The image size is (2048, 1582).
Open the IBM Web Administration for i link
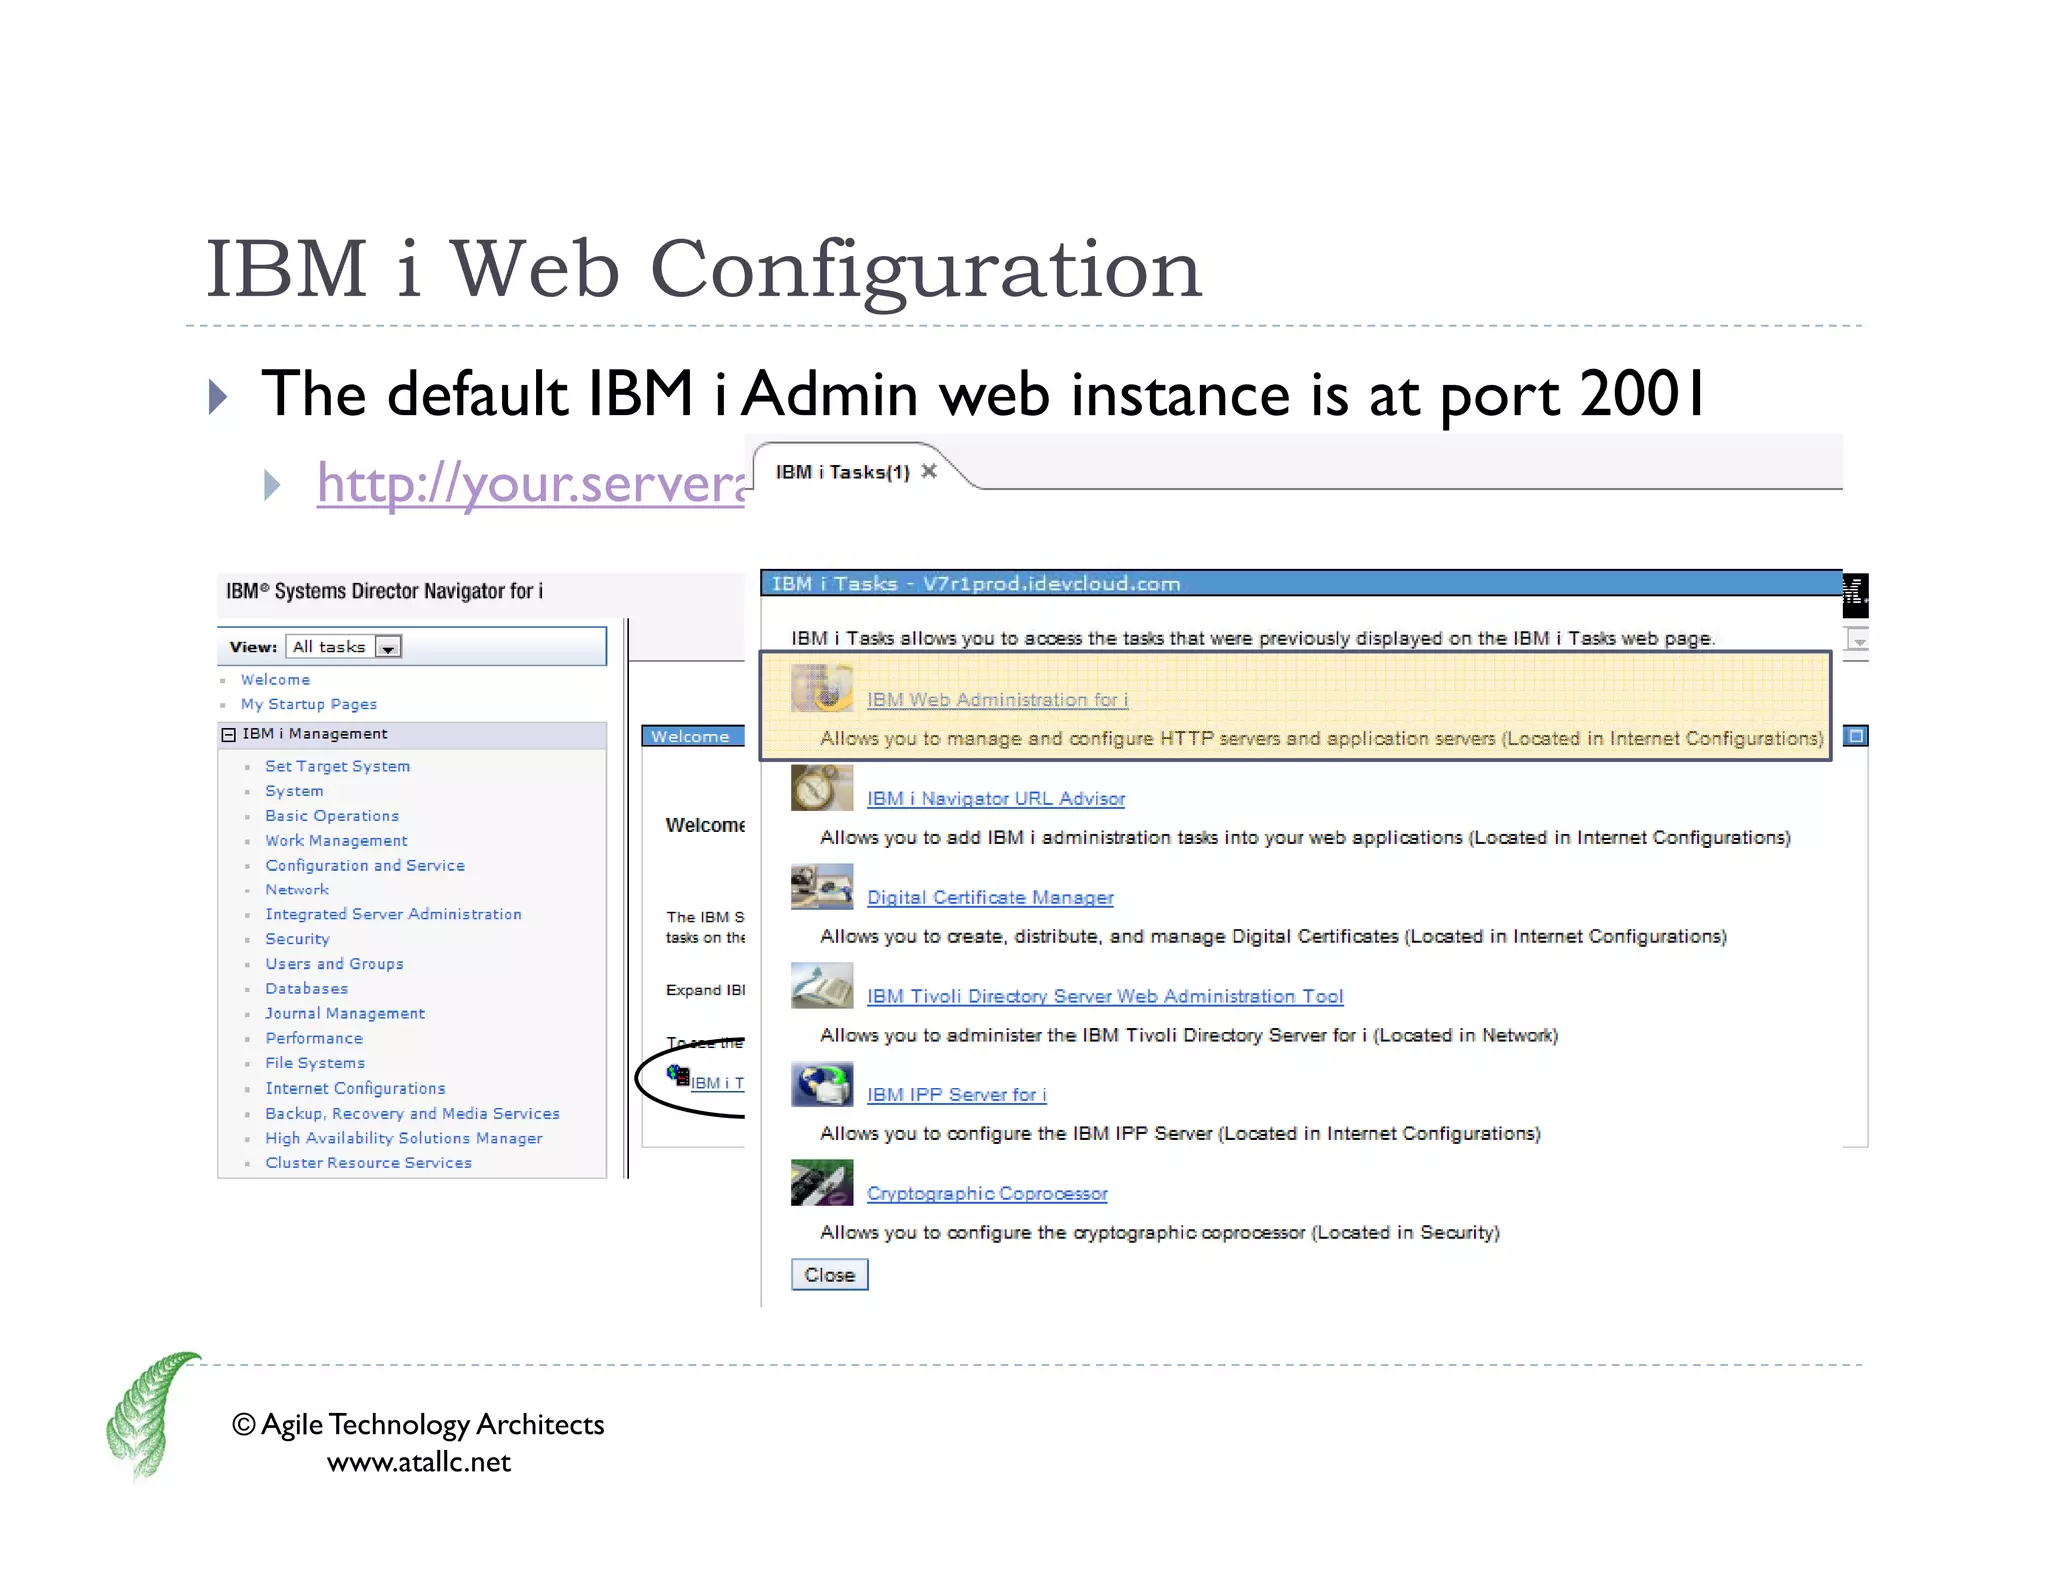pyautogui.click(x=997, y=700)
